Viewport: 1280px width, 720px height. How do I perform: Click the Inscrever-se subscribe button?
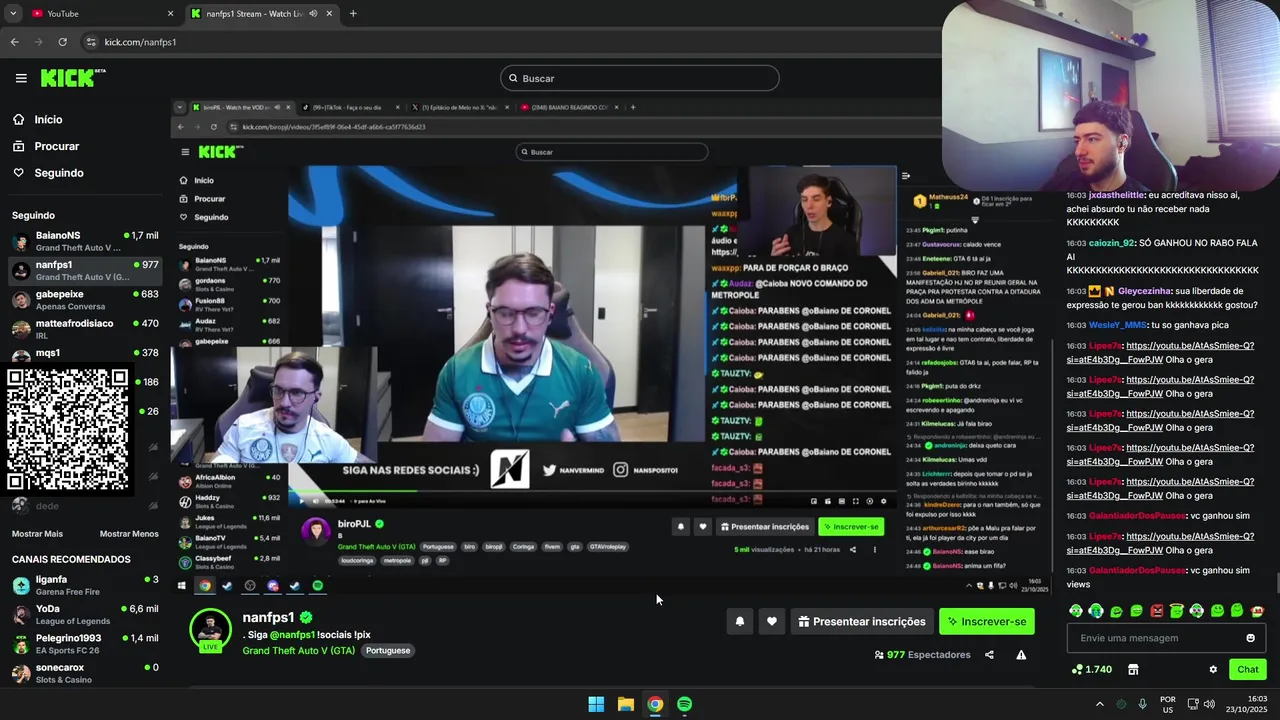click(x=987, y=621)
